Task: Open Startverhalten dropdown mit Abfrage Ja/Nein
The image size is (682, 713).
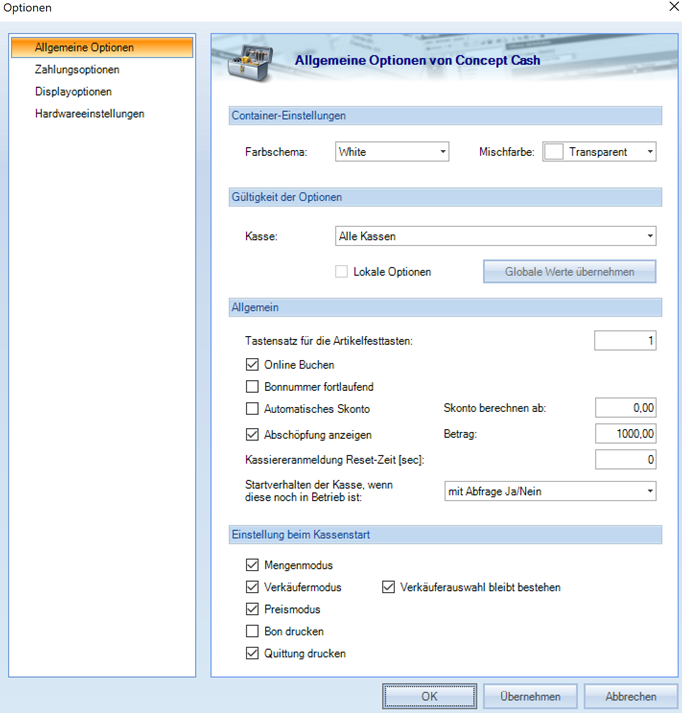Action: pos(550,491)
